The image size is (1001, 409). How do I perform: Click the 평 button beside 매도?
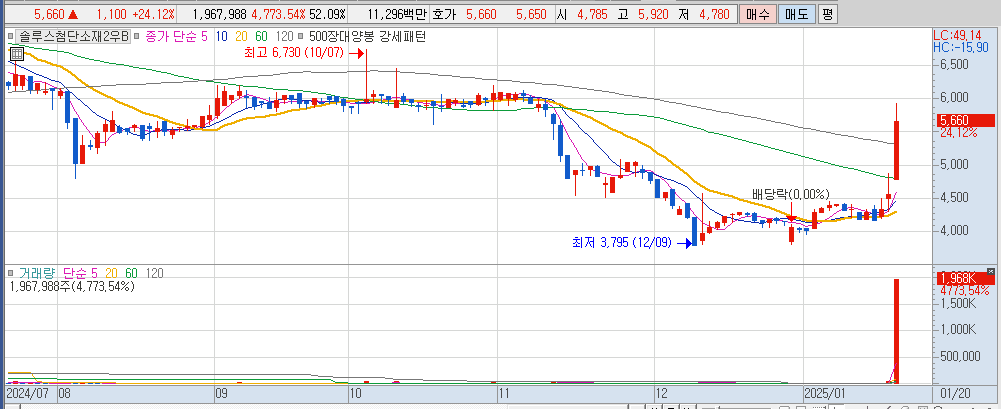coord(827,14)
